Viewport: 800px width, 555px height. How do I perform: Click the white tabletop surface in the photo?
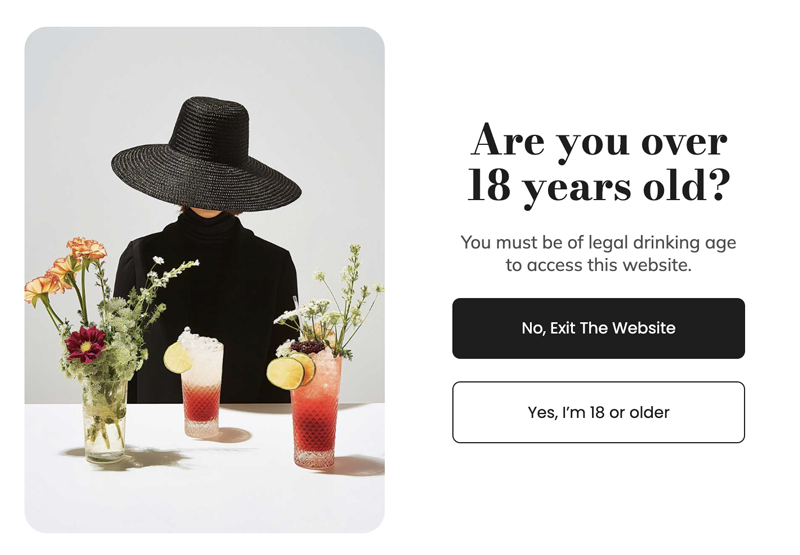tap(204, 490)
